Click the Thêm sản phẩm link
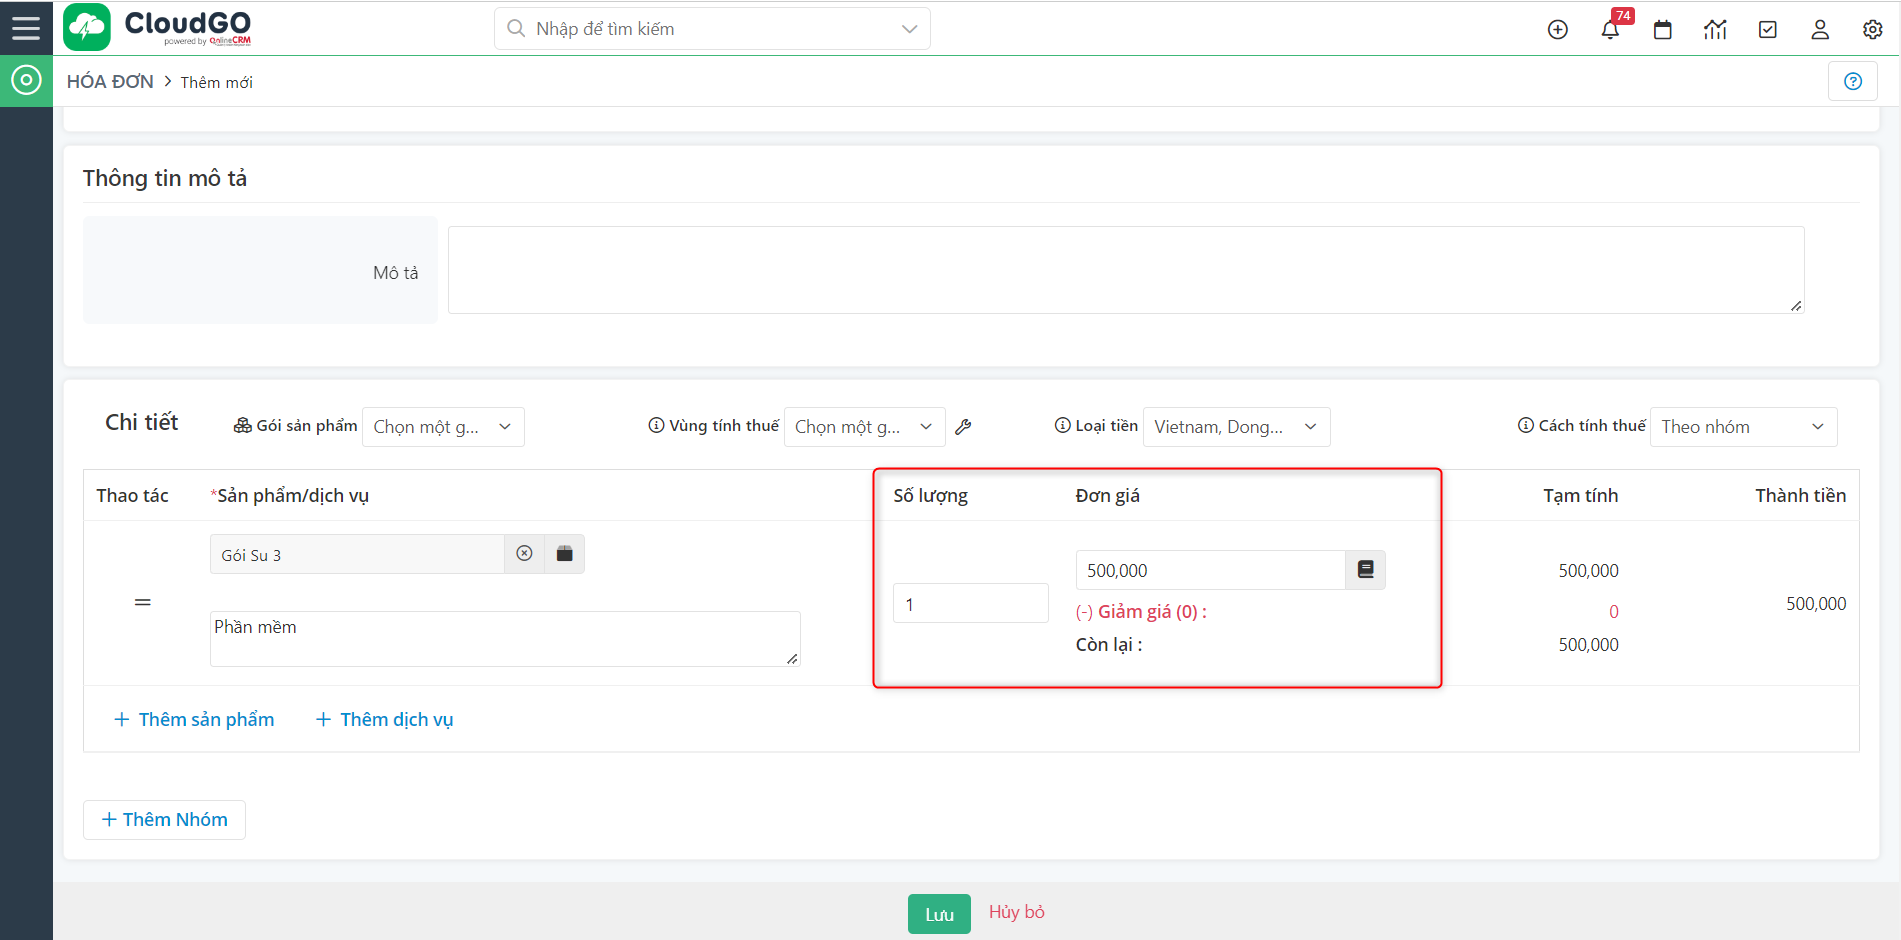 [194, 720]
